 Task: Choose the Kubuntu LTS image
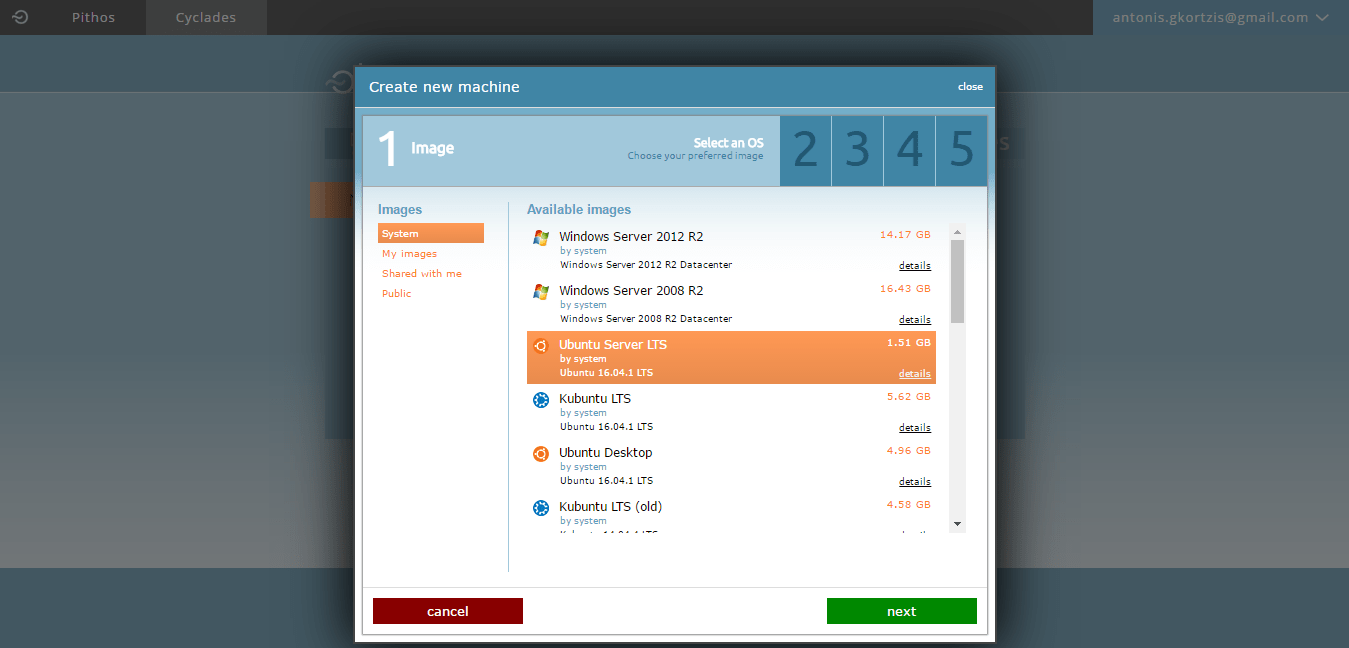coord(731,412)
